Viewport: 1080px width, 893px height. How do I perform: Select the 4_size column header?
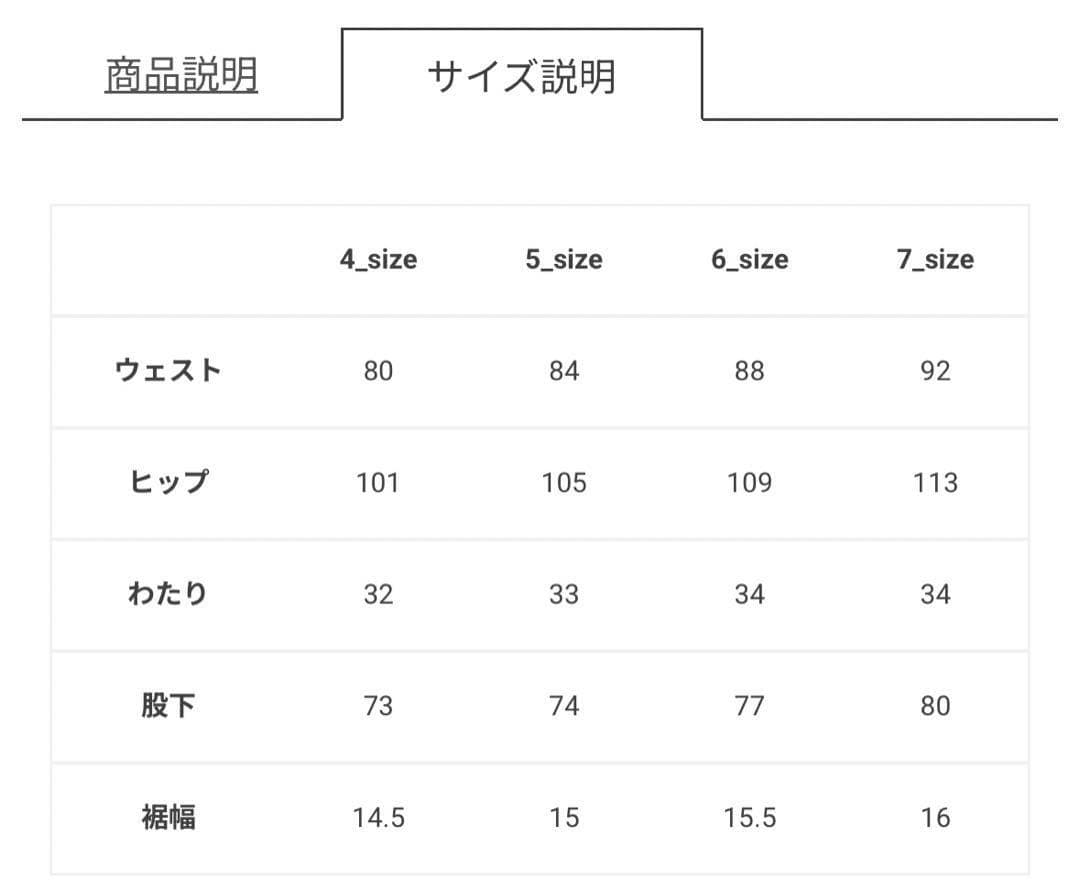(x=378, y=259)
